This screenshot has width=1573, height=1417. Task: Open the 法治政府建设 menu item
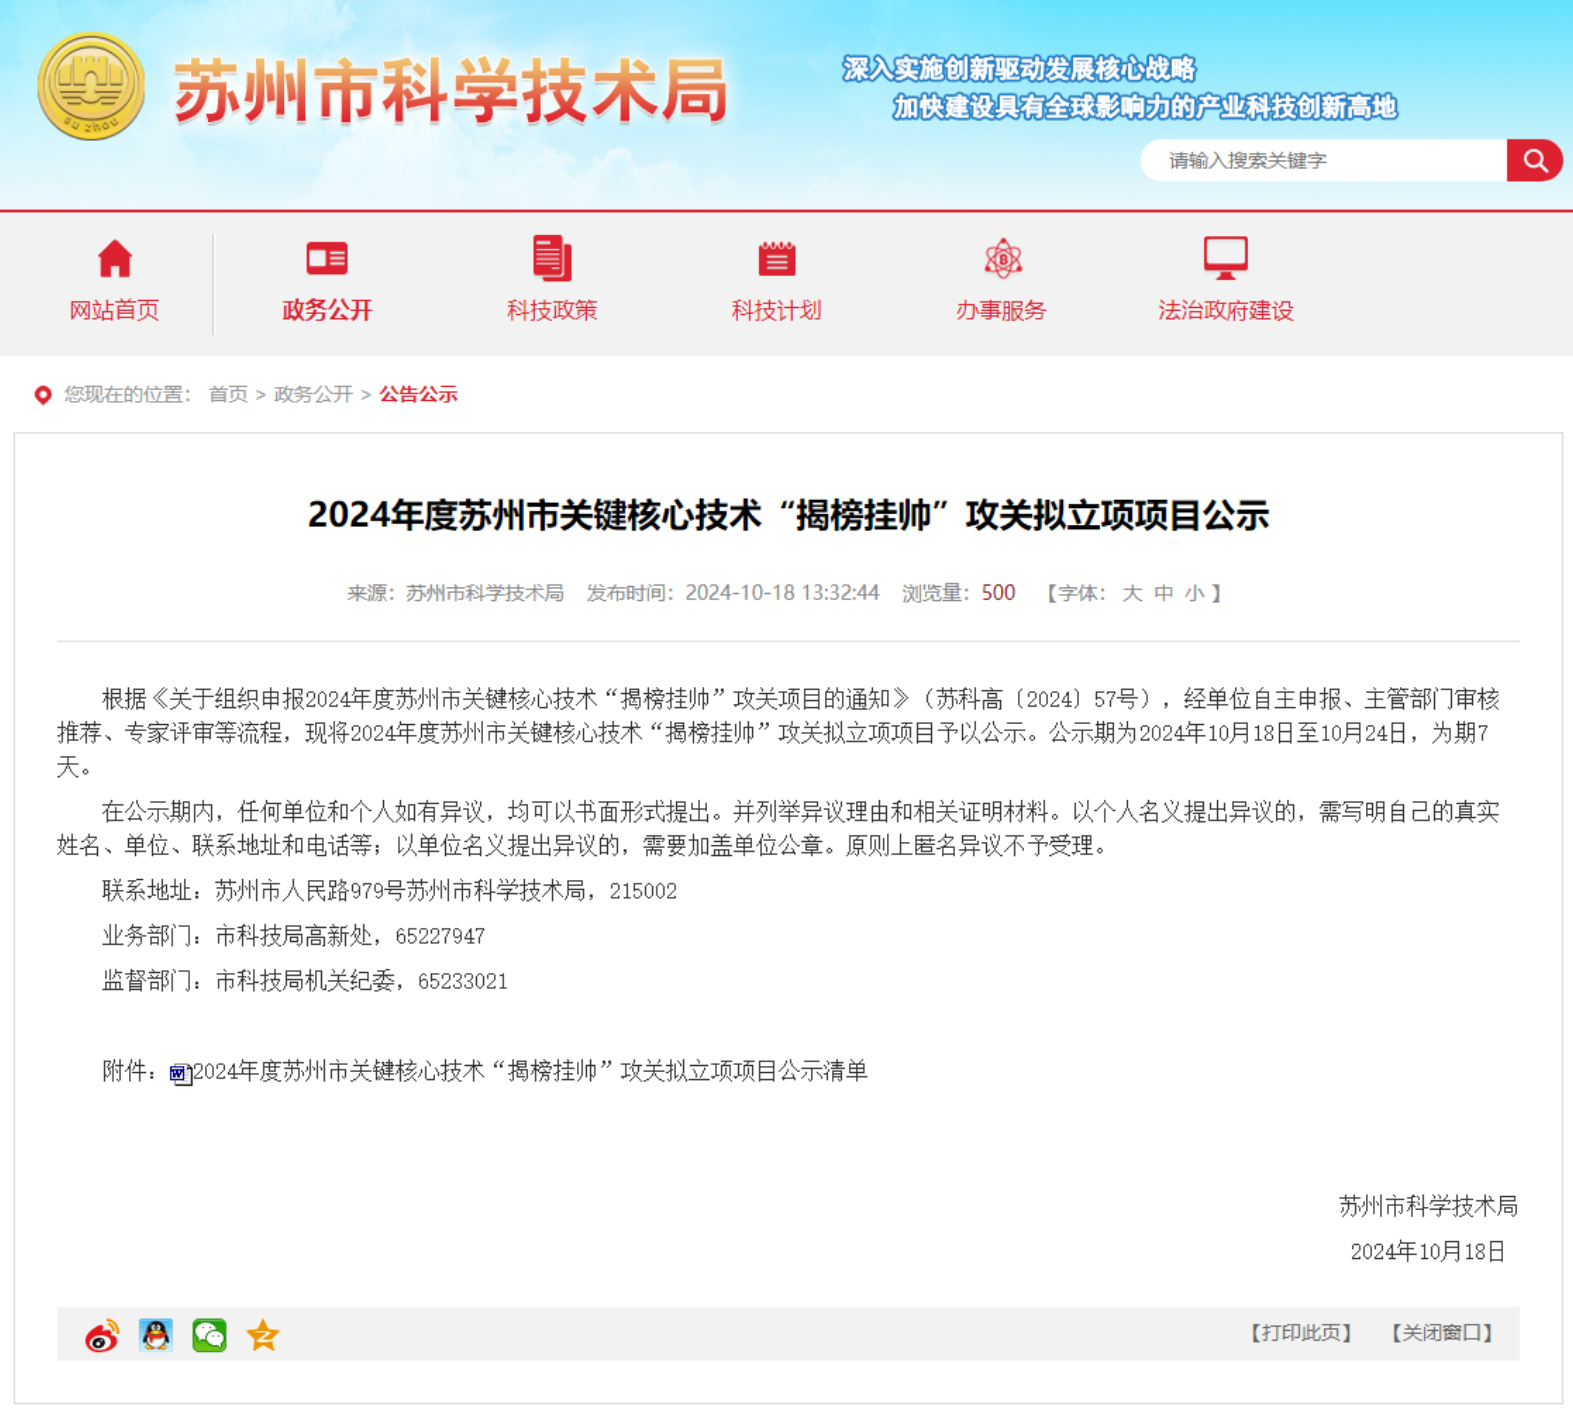click(1225, 310)
